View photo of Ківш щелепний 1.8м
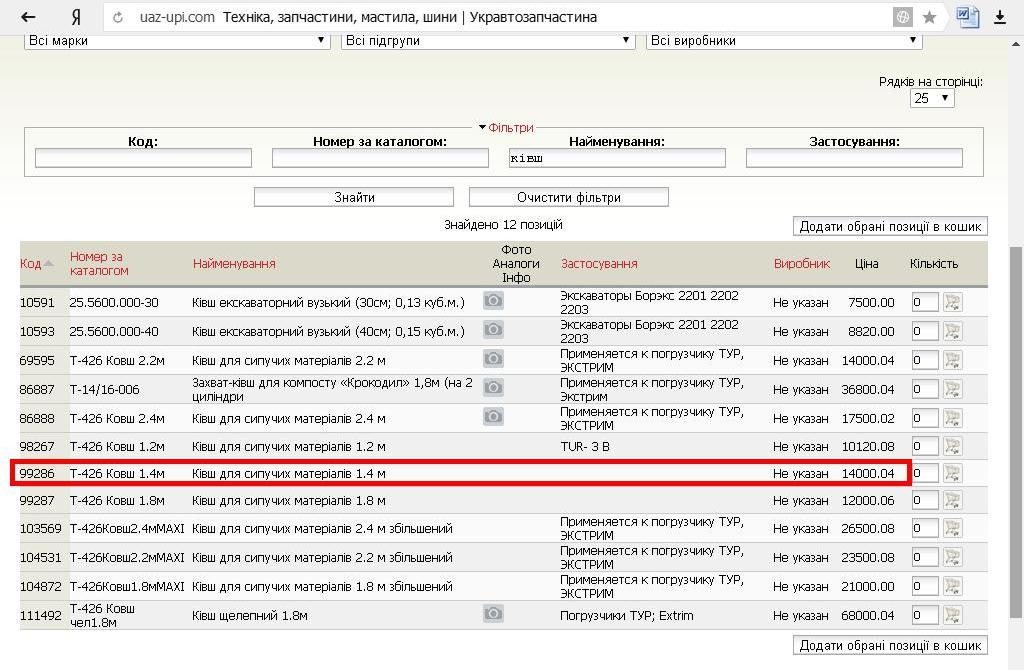The image size is (1024, 670). pyautogui.click(x=493, y=614)
